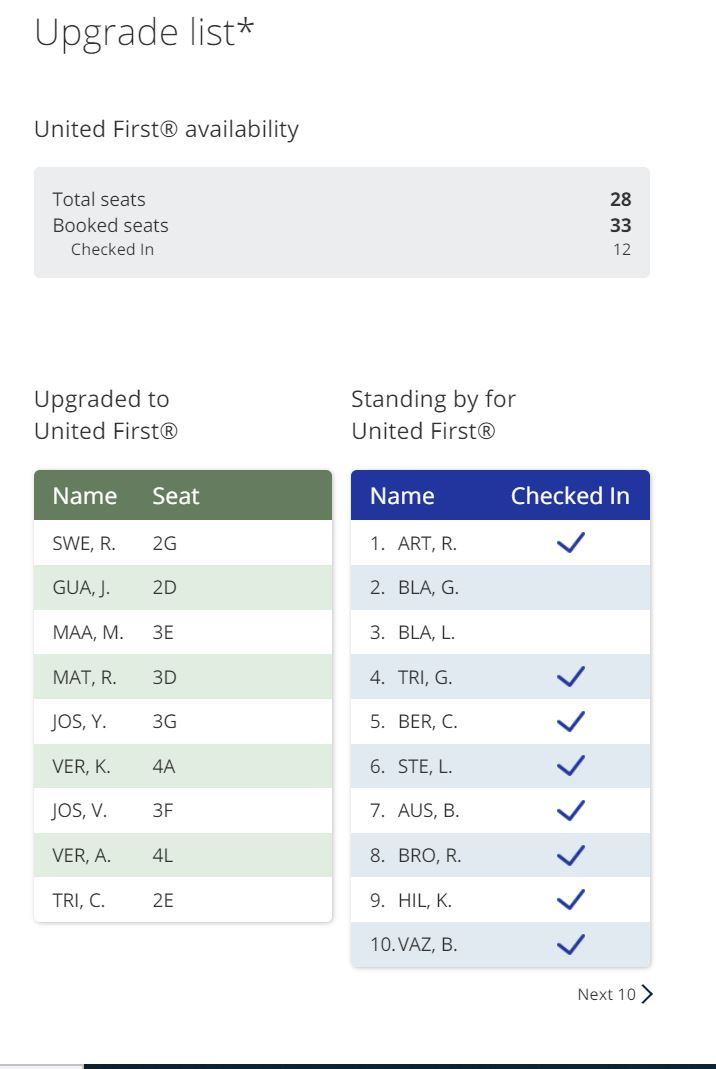Select upgraded passenger SWE, R. row
Screen dimensions: 716x1069
183,544
